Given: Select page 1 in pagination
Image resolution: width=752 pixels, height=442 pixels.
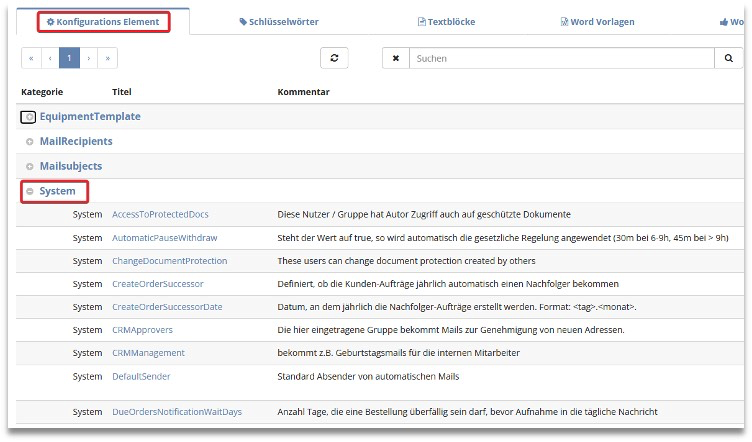Looking at the screenshot, I should coord(69,59).
